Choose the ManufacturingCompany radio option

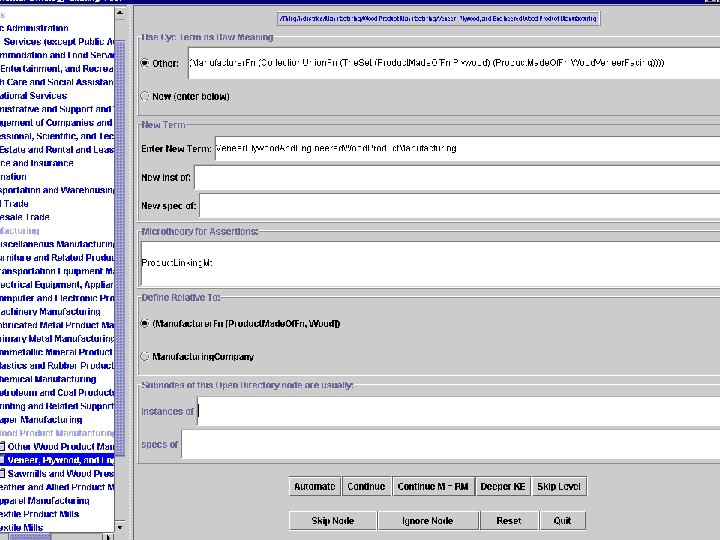[145, 356]
